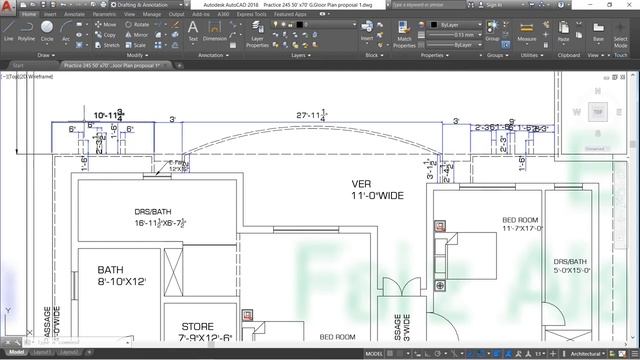The image size is (640, 360).
Task: Click TOP face of the ViewCube
Action: (598, 112)
